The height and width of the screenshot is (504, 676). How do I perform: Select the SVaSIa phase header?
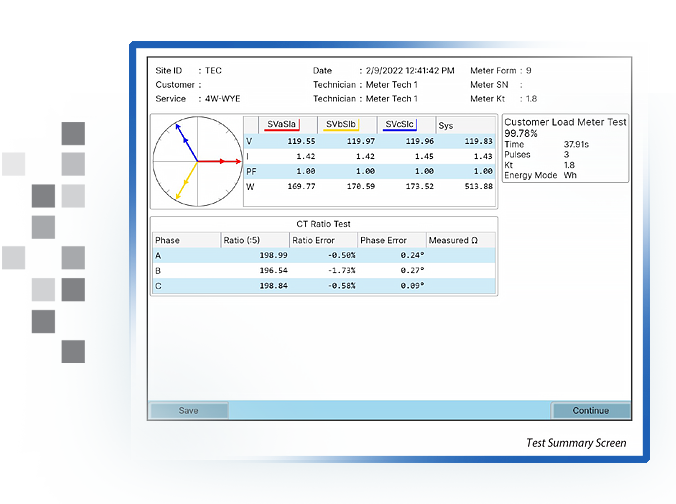click(282, 124)
